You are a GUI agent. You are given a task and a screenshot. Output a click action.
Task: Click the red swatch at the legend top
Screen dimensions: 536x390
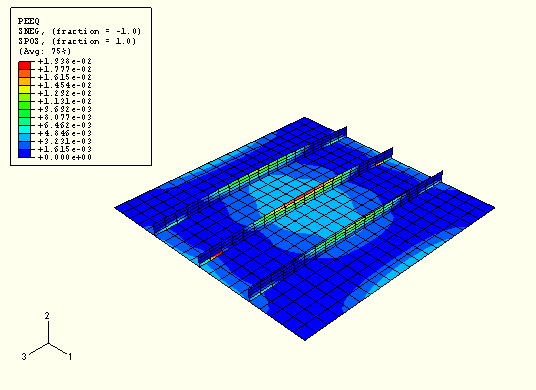pyautogui.click(x=24, y=65)
